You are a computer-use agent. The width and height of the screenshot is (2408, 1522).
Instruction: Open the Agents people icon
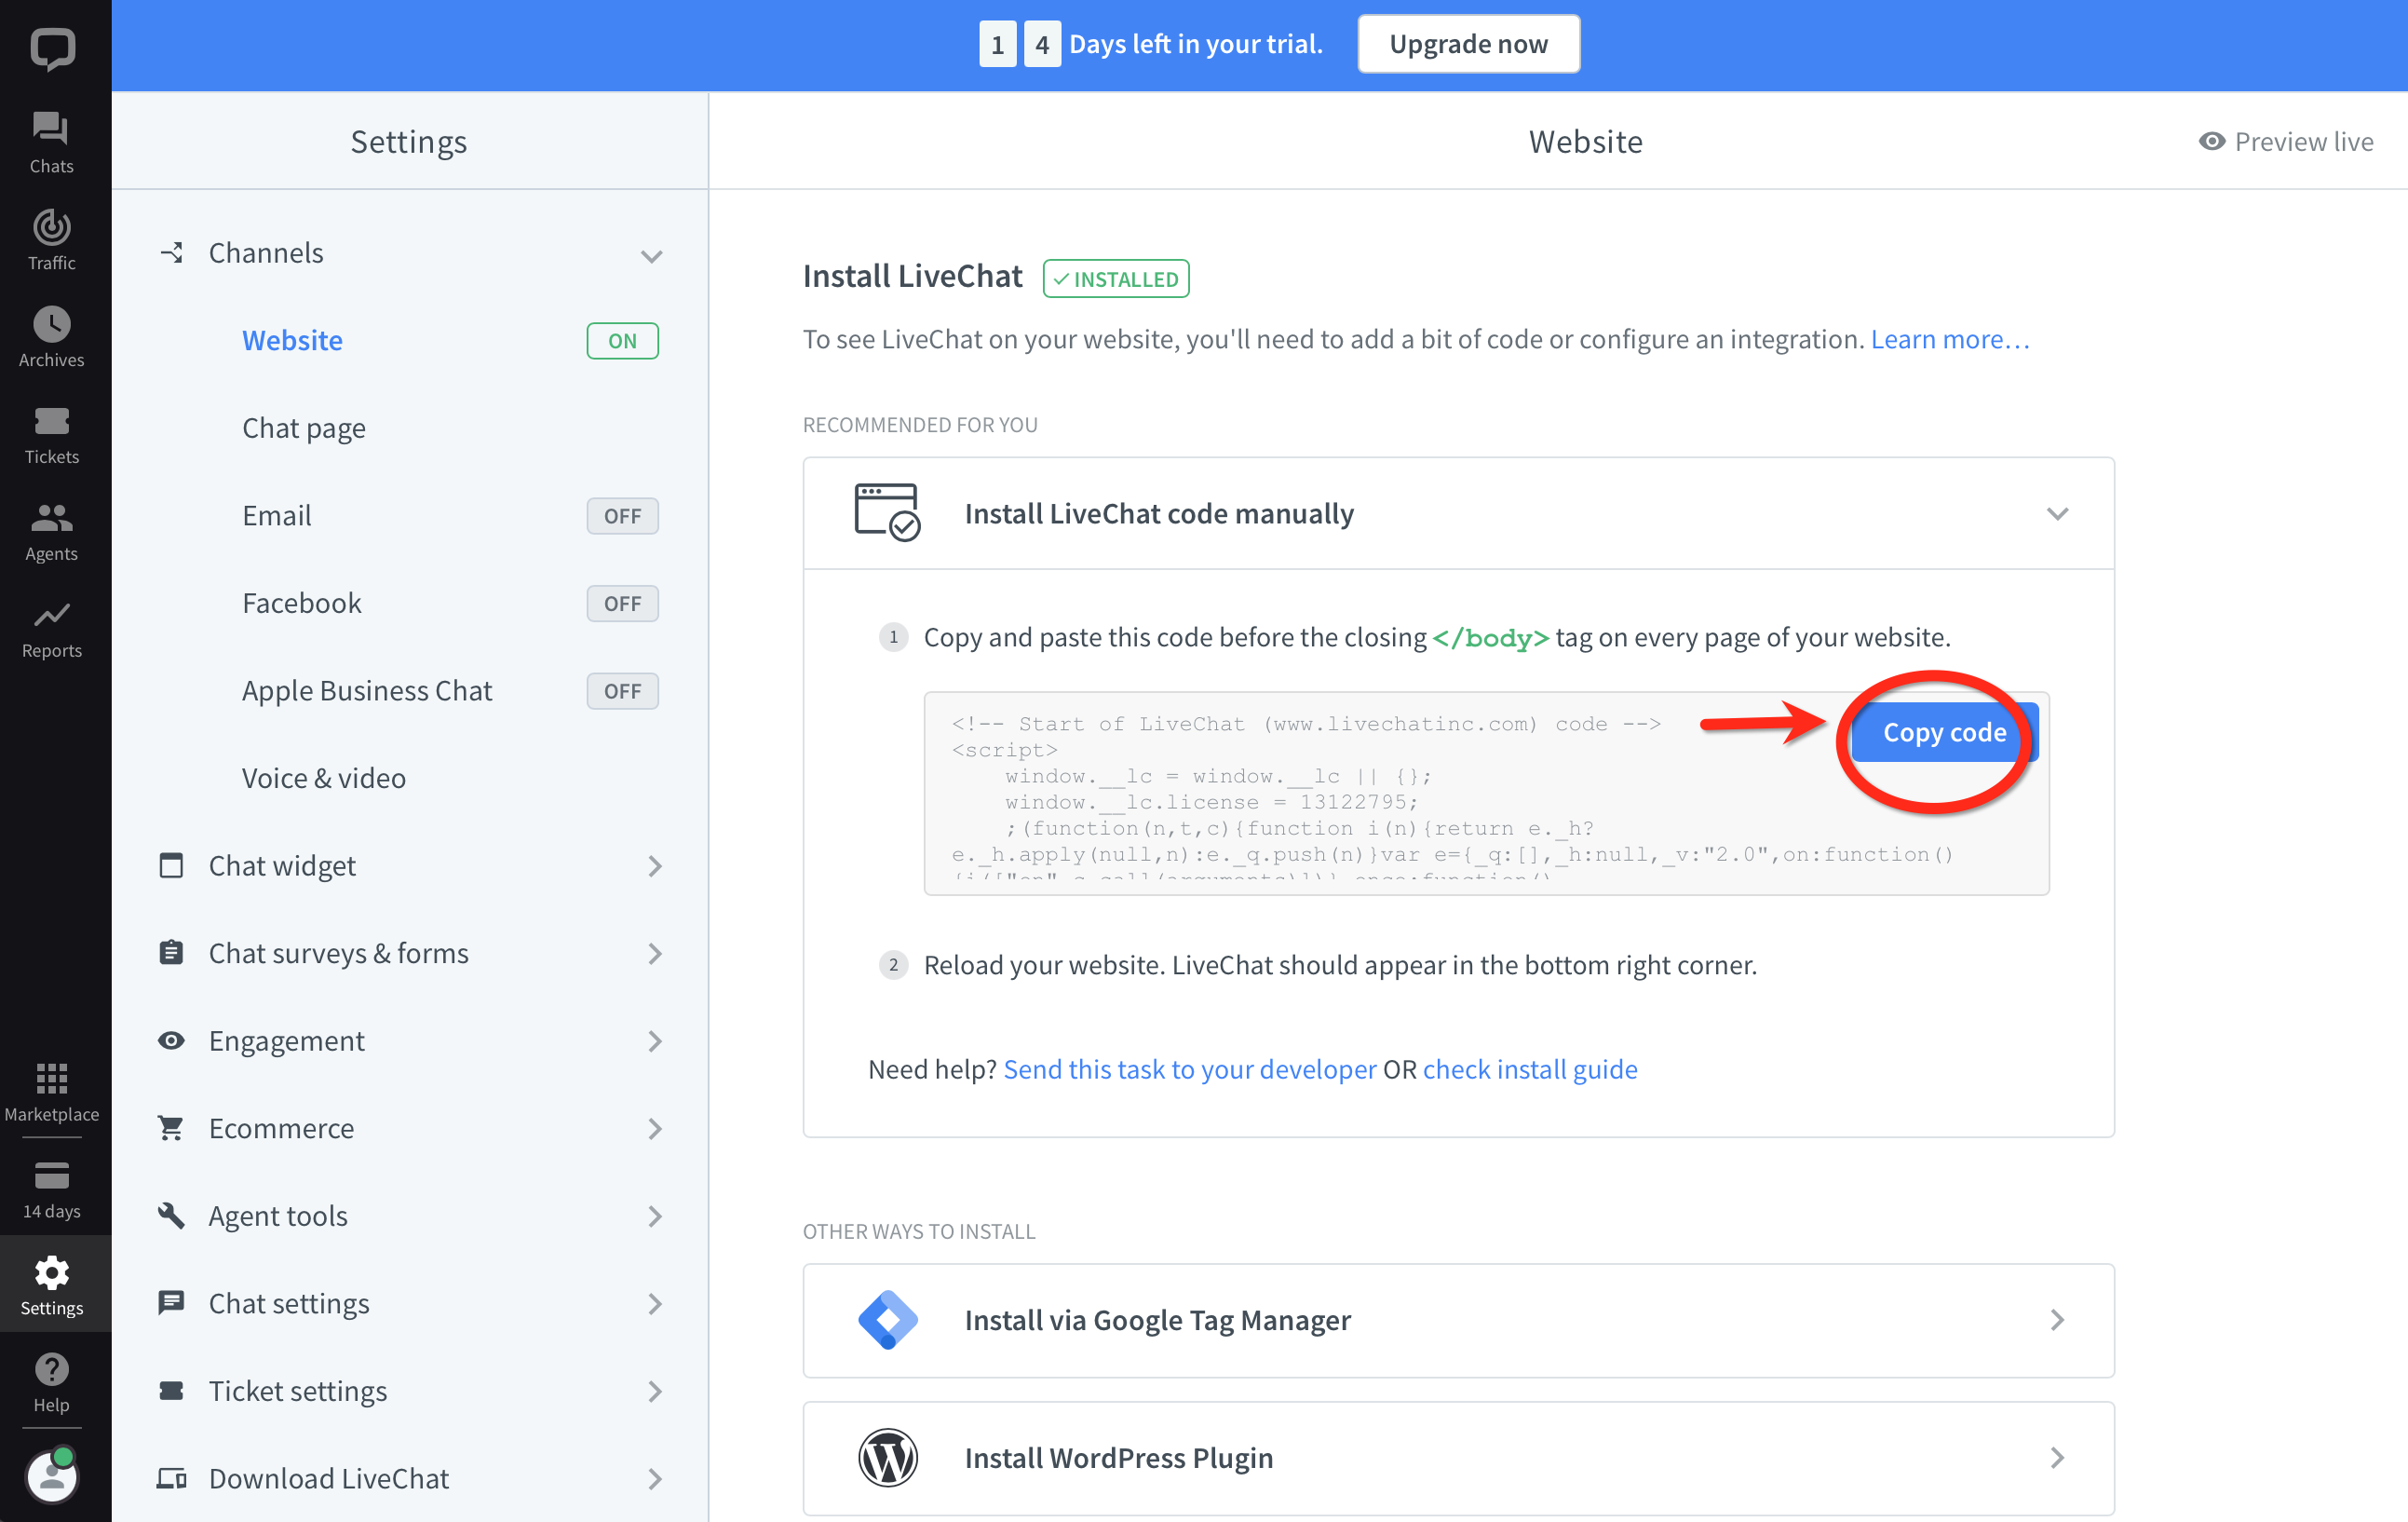[51, 530]
